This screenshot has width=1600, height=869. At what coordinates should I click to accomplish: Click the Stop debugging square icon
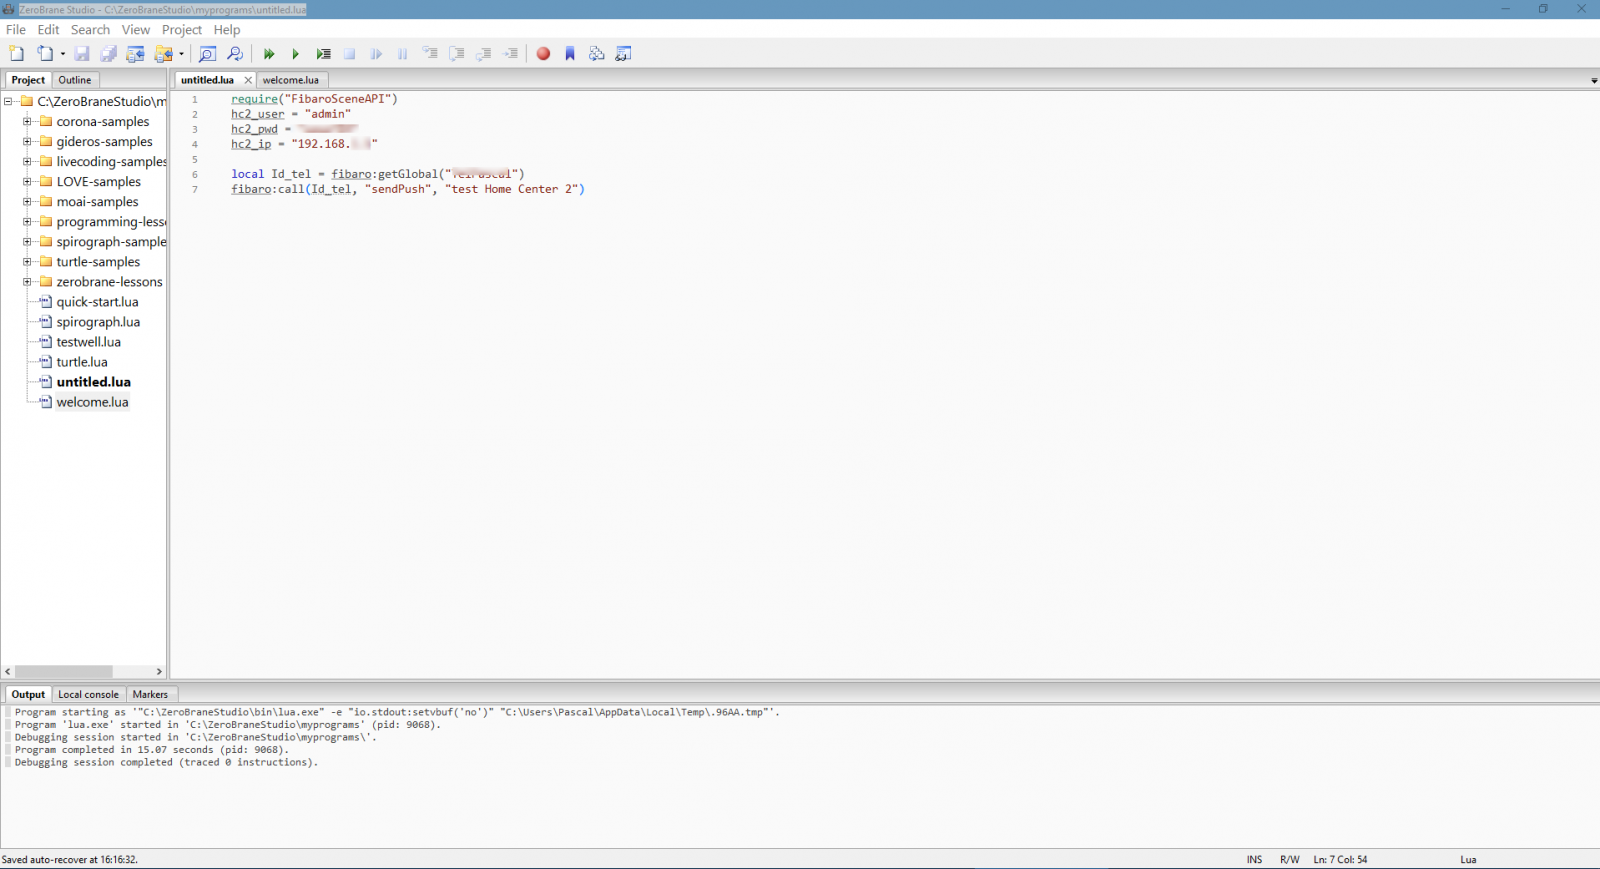pyautogui.click(x=350, y=54)
